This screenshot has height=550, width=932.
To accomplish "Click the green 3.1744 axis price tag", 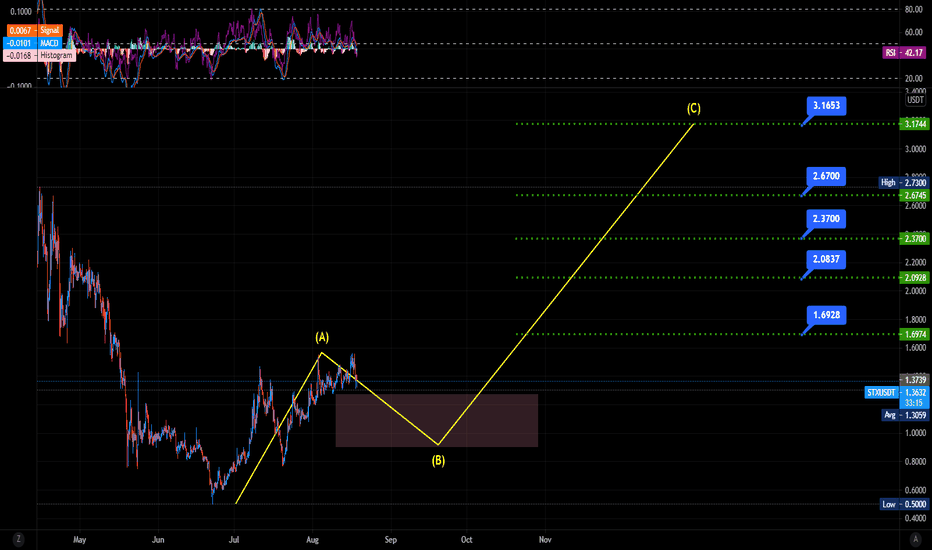I will pos(915,124).
